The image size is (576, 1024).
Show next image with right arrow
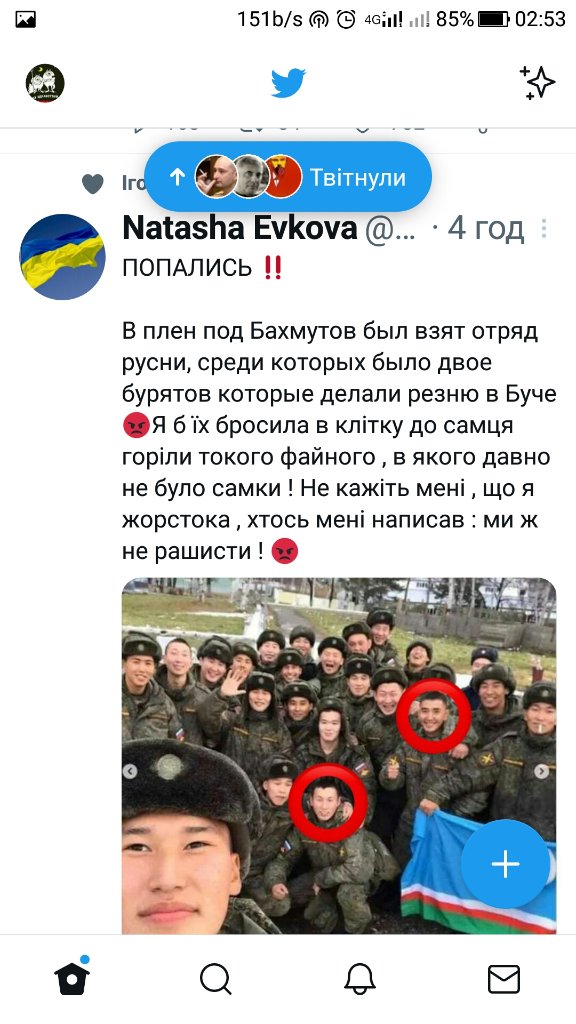coord(542,772)
